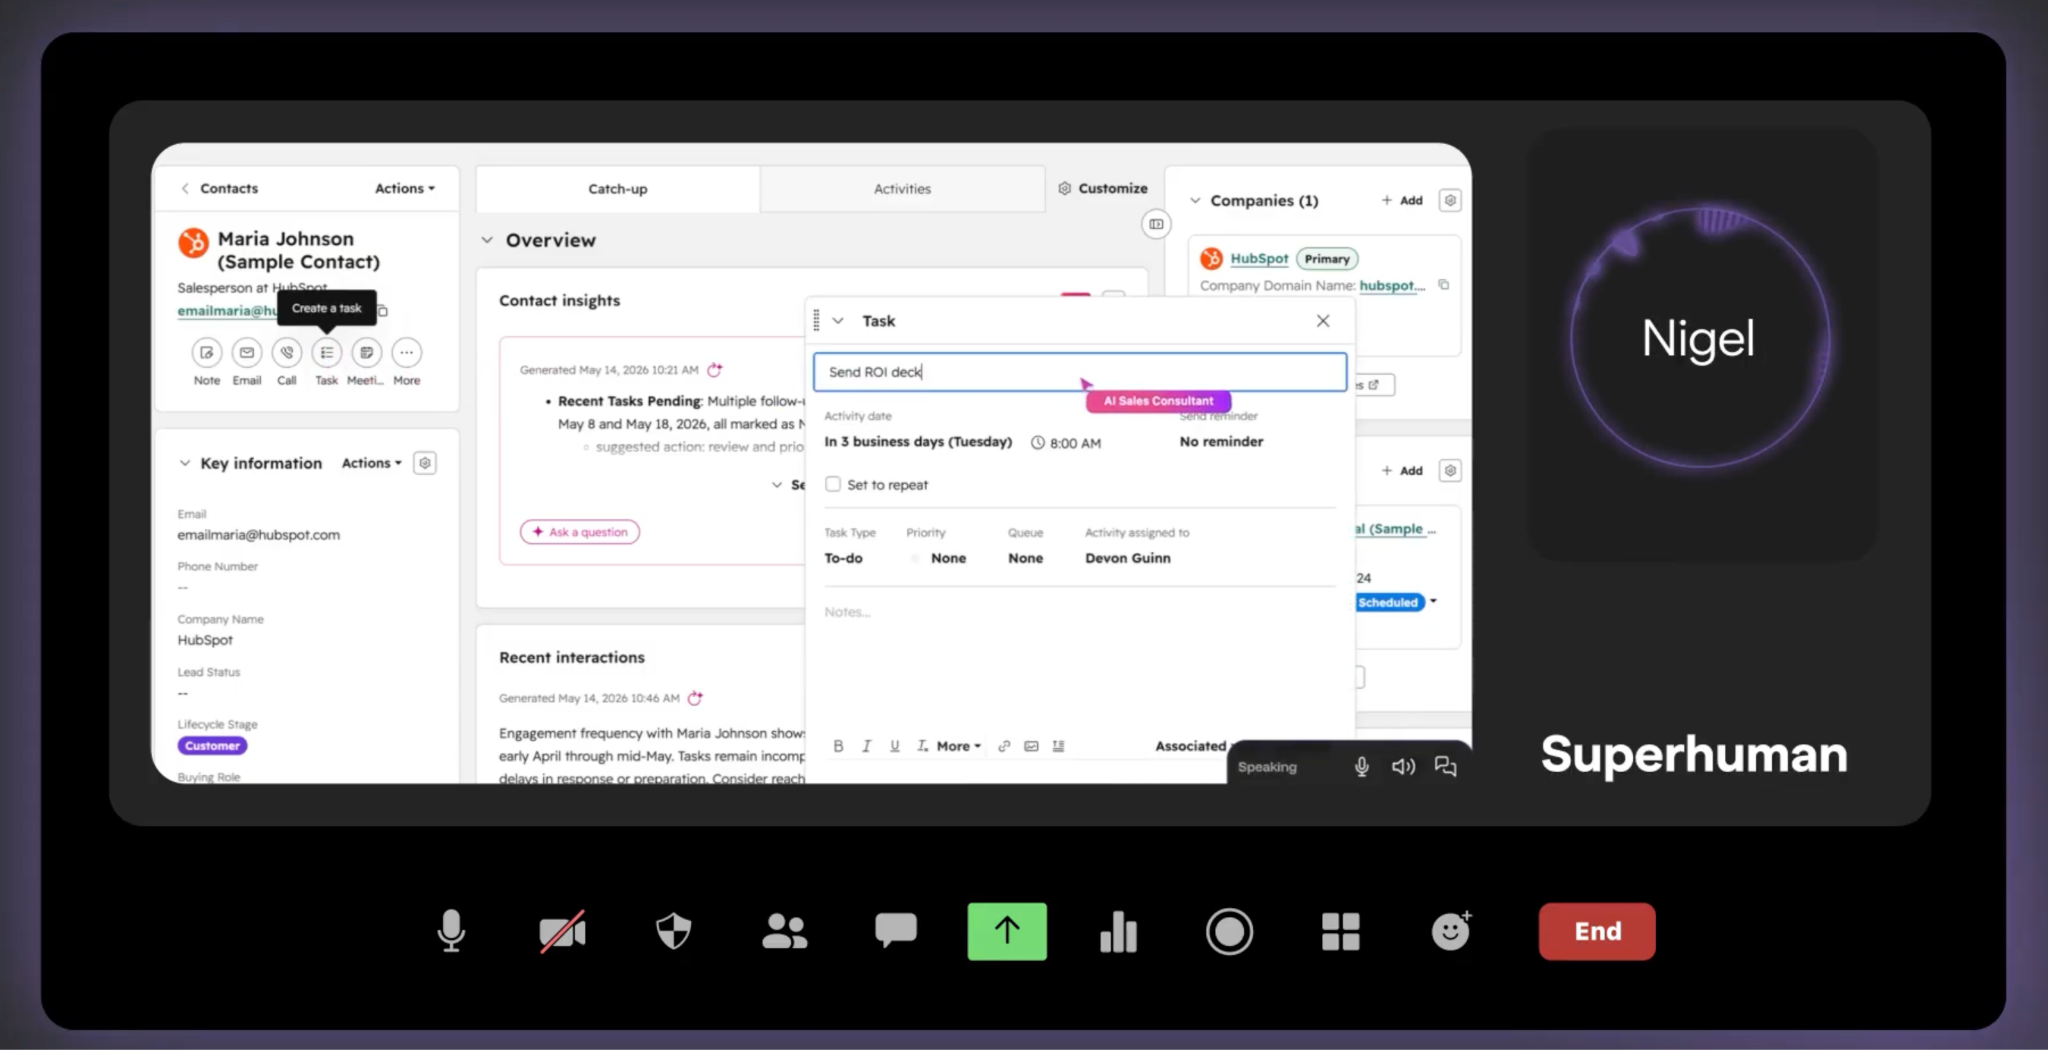Image resolution: width=2048 pixels, height=1050 pixels.
Task: Start recording the meeting
Action: [x=1229, y=931]
